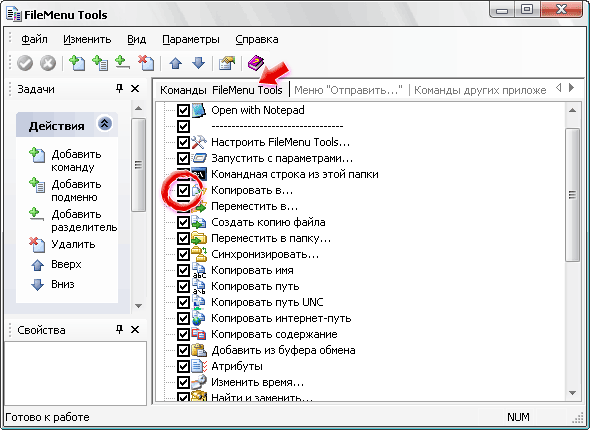Open help via the purple book icon
The width and height of the screenshot is (590, 430).
point(256,63)
